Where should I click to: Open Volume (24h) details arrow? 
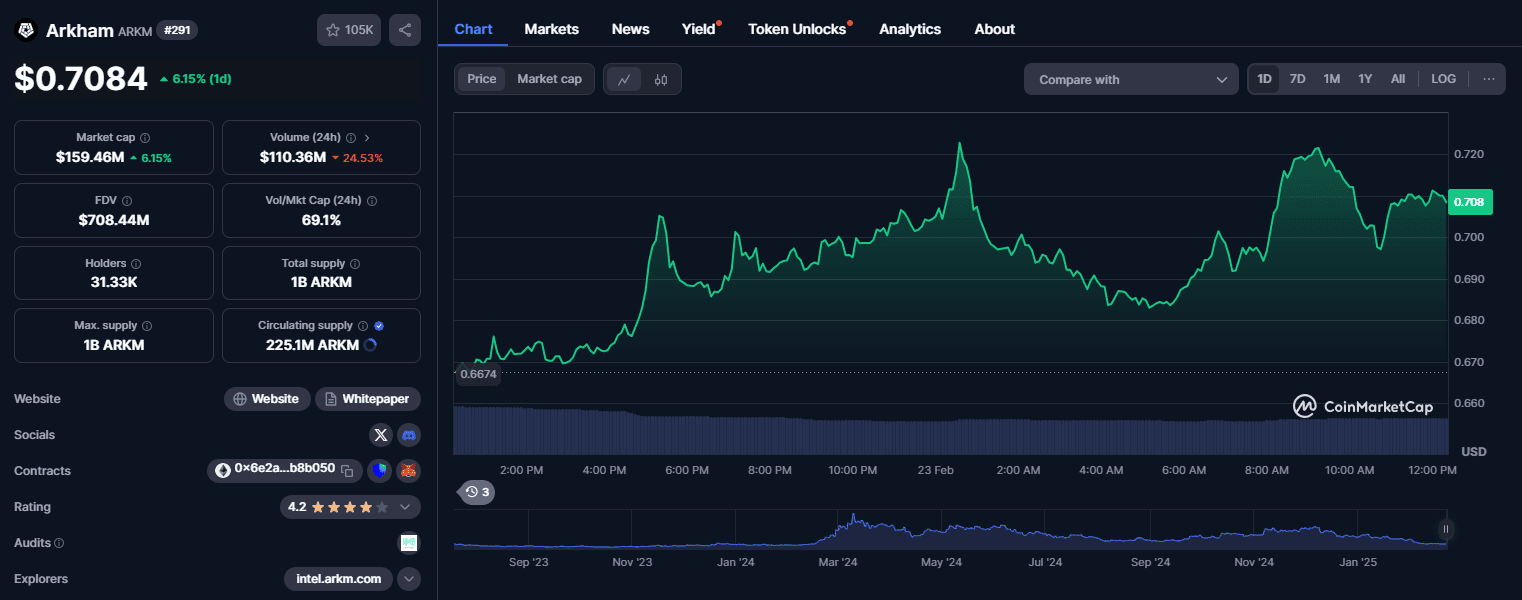tap(367, 138)
